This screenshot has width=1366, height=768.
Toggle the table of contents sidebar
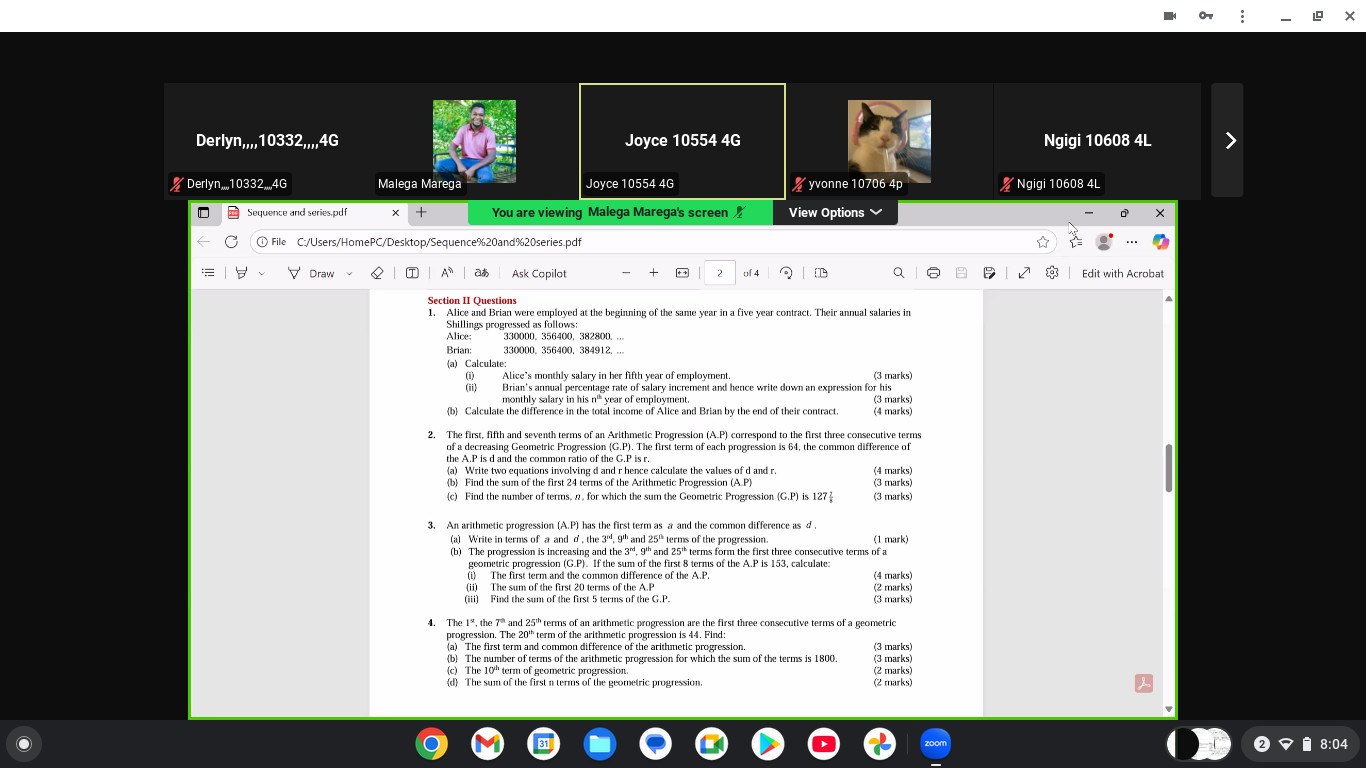pos(208,273)
